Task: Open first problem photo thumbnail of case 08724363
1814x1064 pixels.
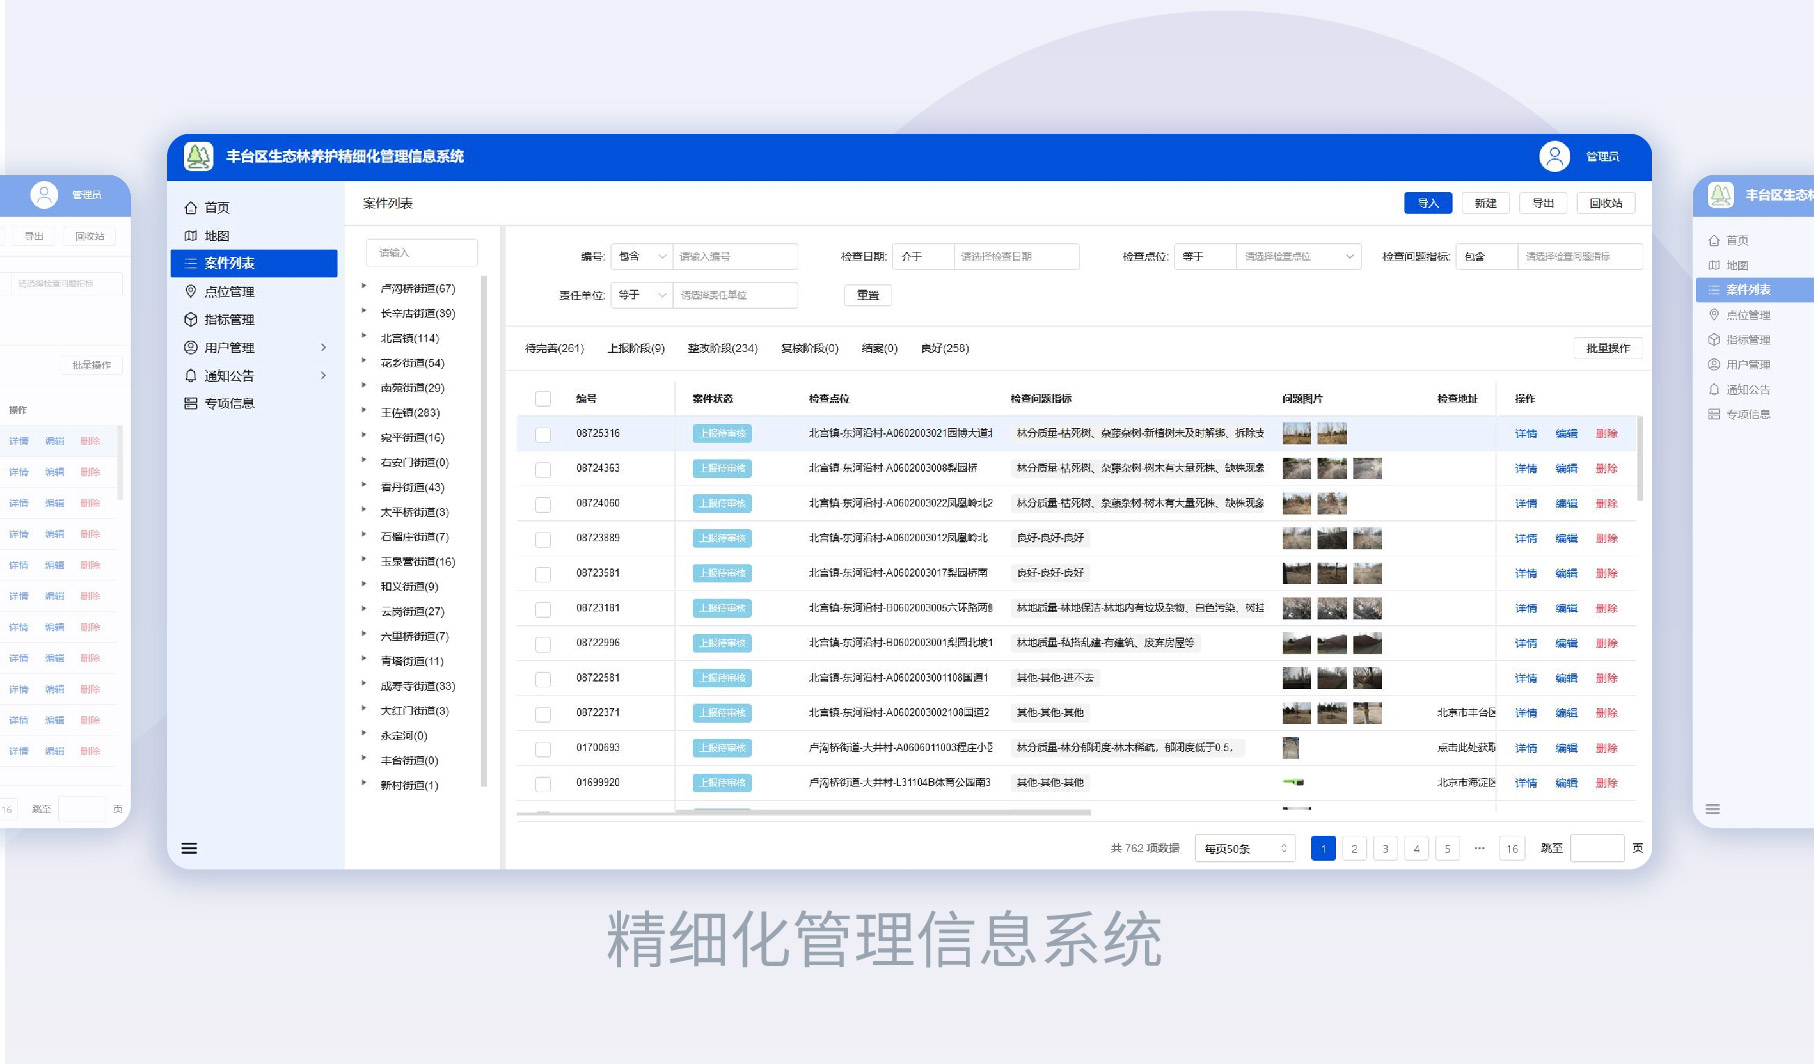Action: point(1296,469)
